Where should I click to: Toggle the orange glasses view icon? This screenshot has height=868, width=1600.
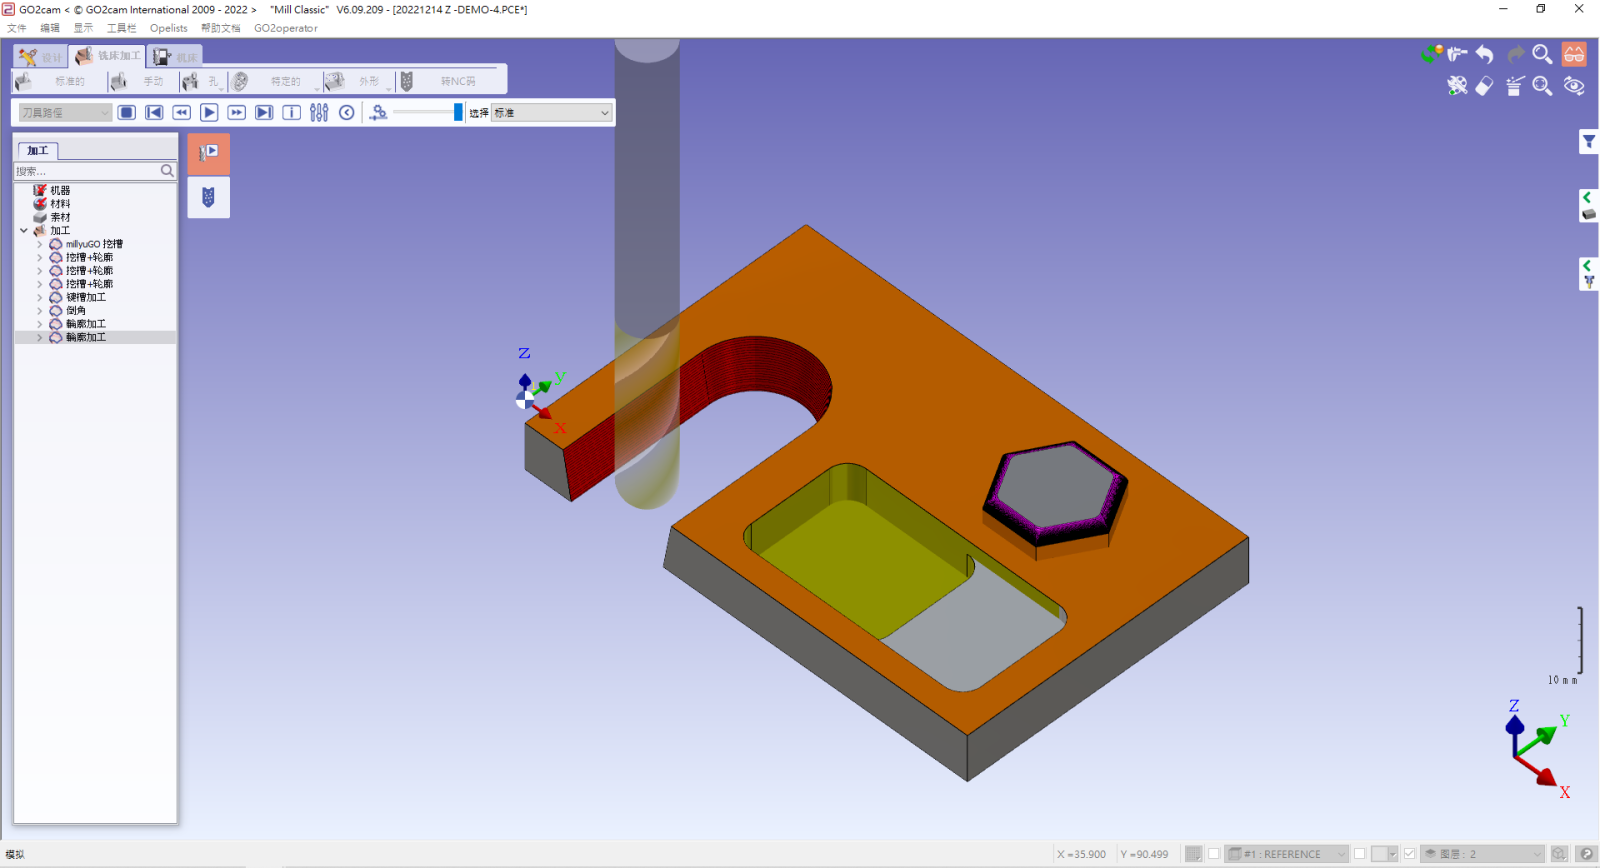(1574, 54)
